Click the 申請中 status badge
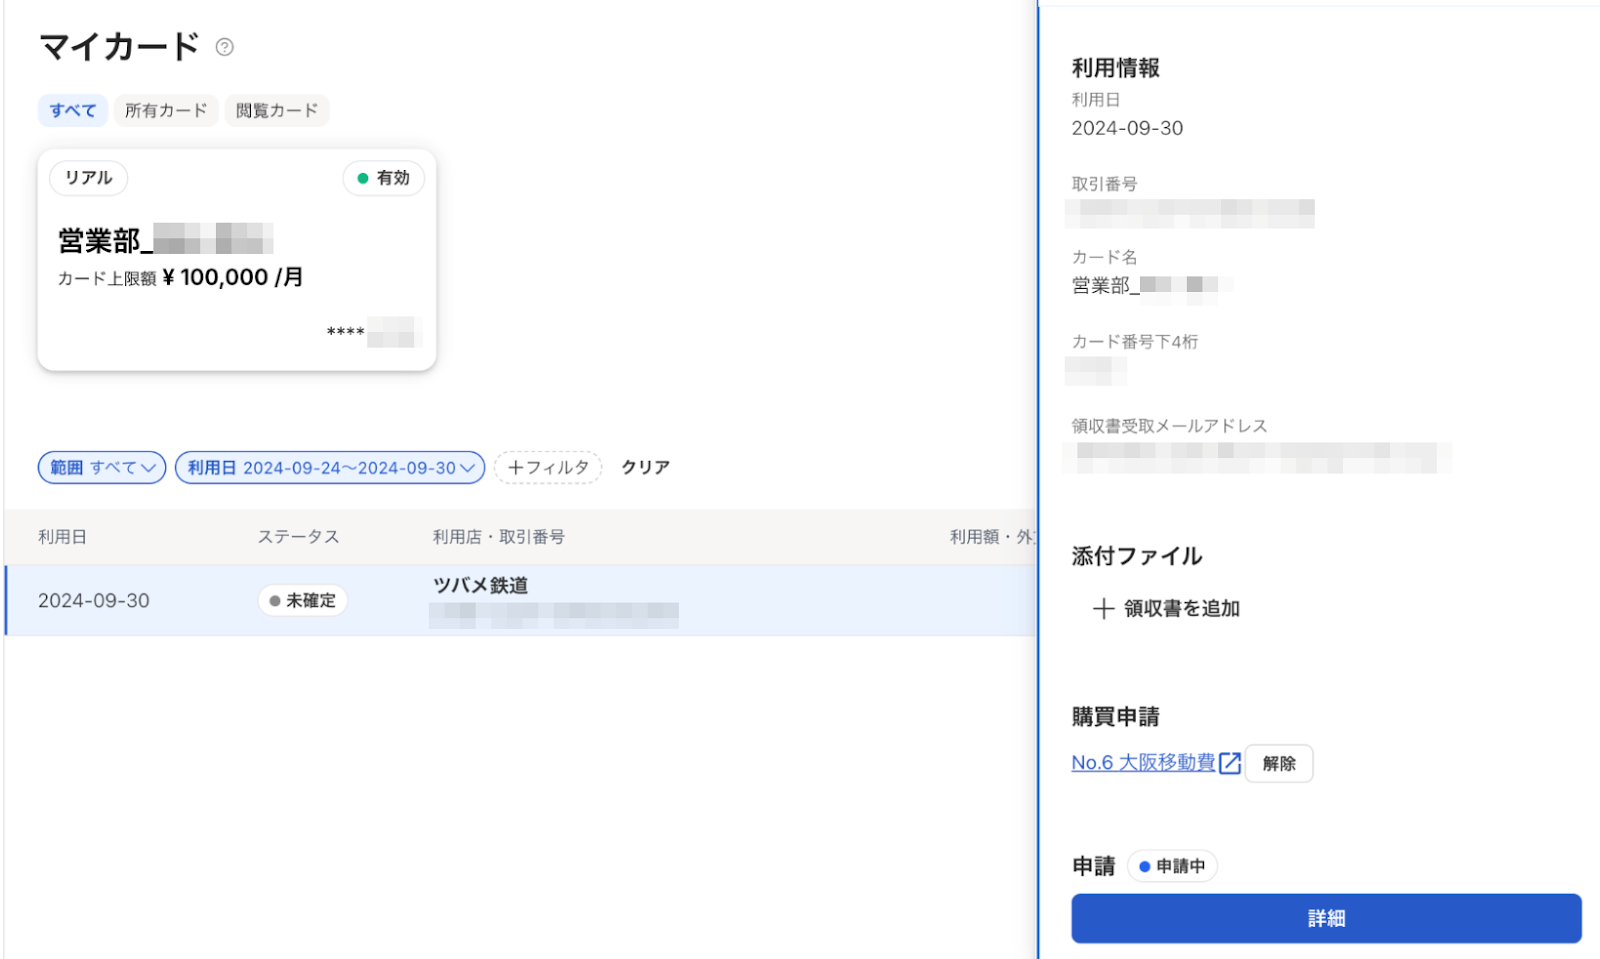 click(1172, 866)
